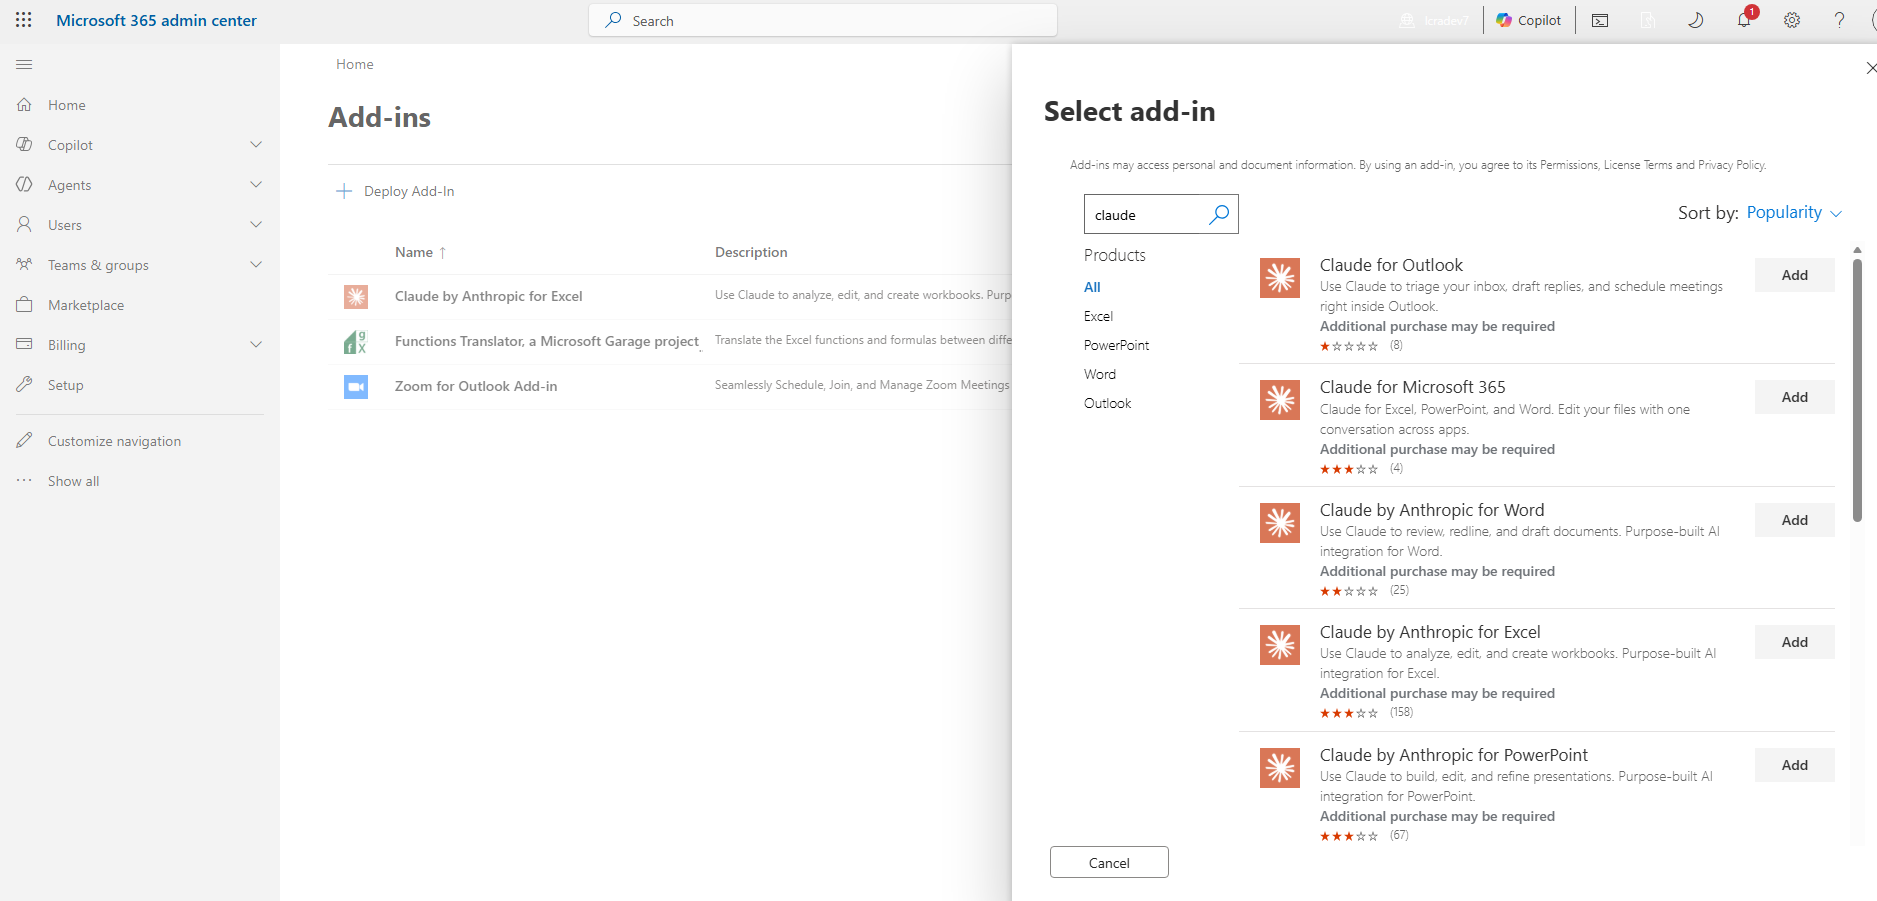This screenshot has width=1877, height=901.
Task: Click Zoom for Outlook Add-in icon
Action: tap(356, 387)
